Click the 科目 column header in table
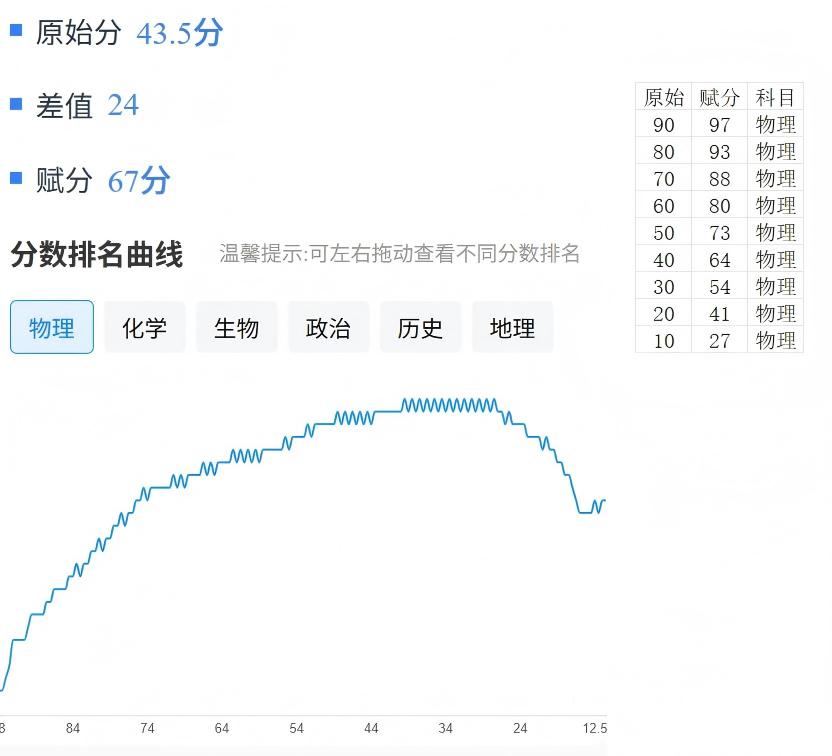 pyautogui.click(x=775, y=97)
